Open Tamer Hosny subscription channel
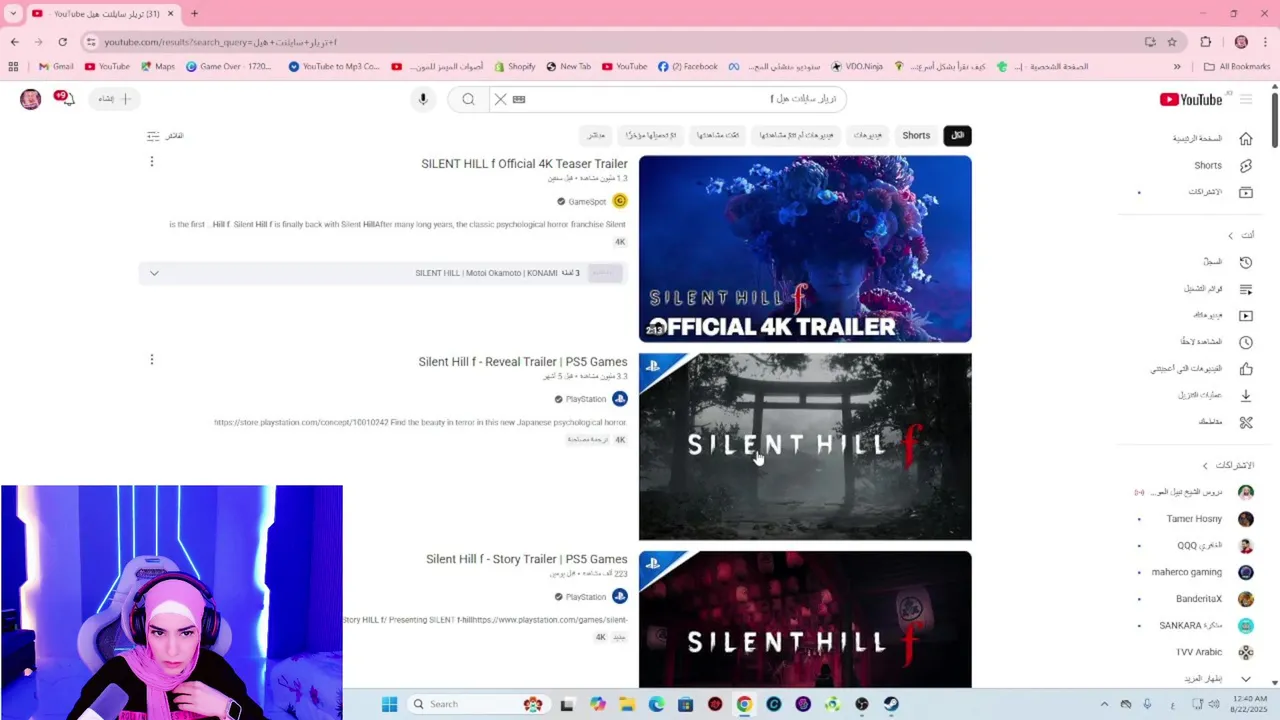Viewport: 1280px width, 720px height. pos(1194,519)
